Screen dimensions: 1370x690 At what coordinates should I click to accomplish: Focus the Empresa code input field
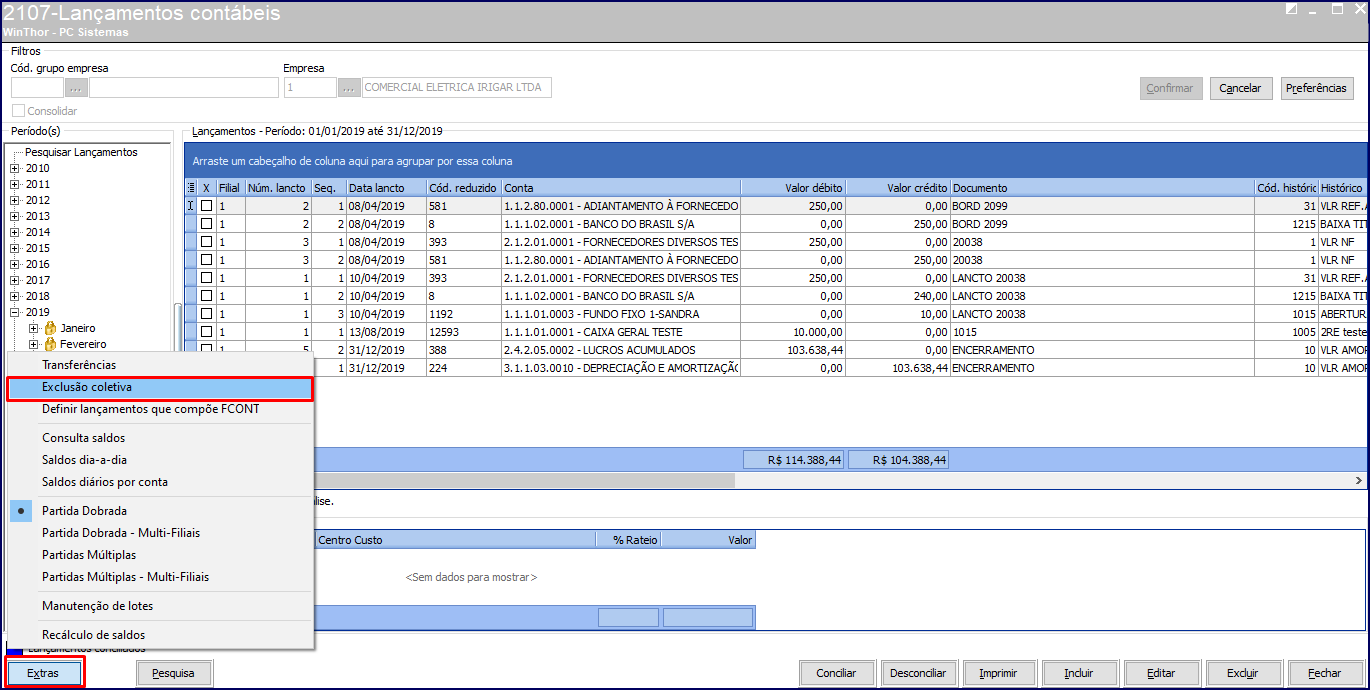[310, 88]
